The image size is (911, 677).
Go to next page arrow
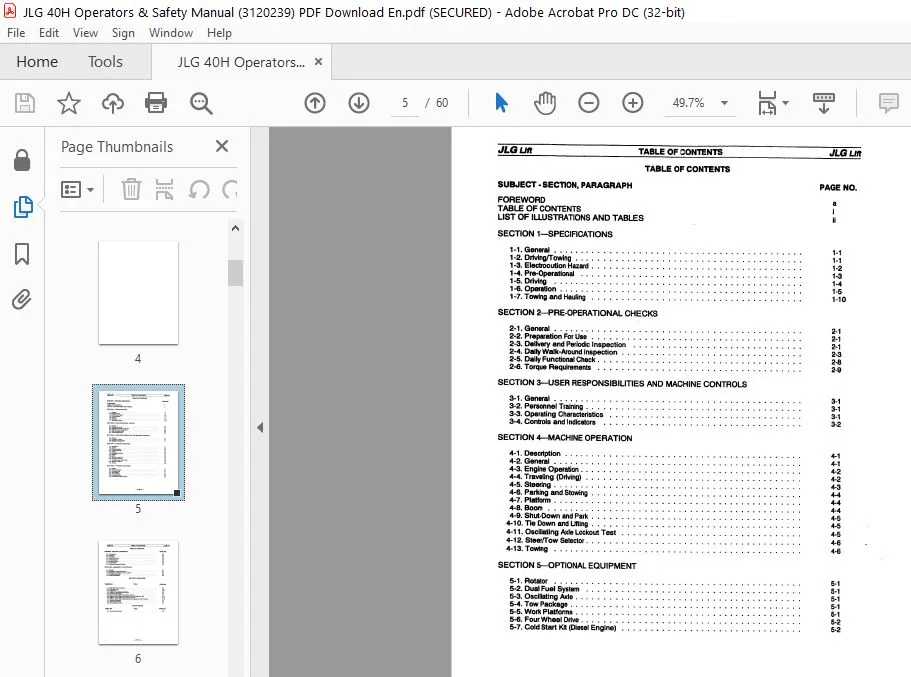click(x=359, y=103)
